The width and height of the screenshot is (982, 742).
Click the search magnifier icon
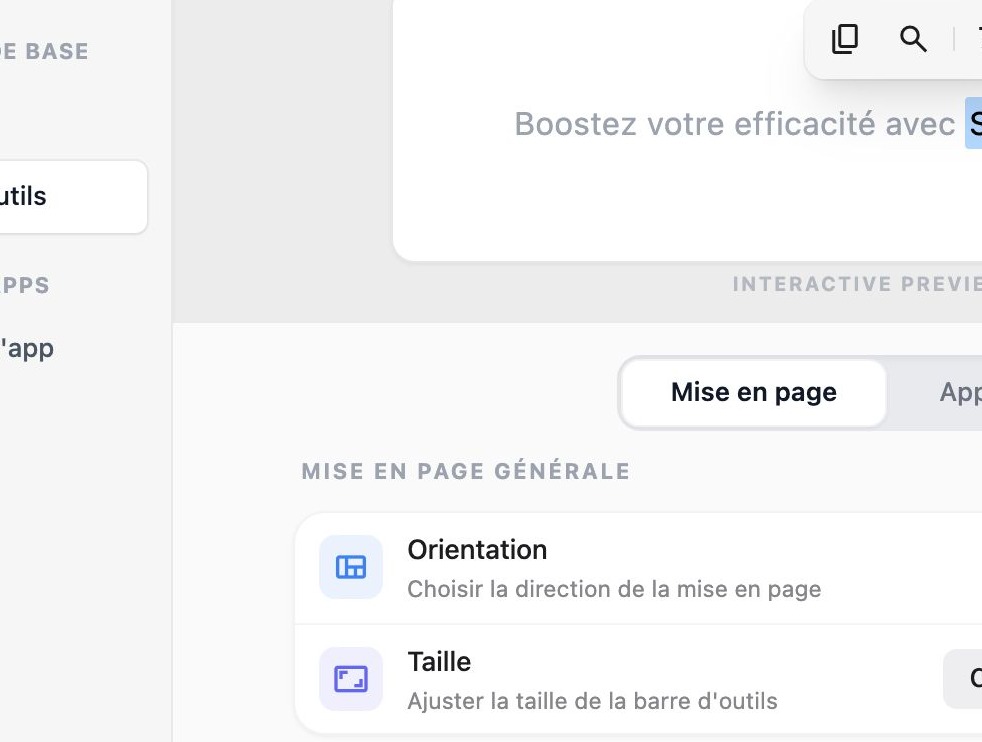913,39
